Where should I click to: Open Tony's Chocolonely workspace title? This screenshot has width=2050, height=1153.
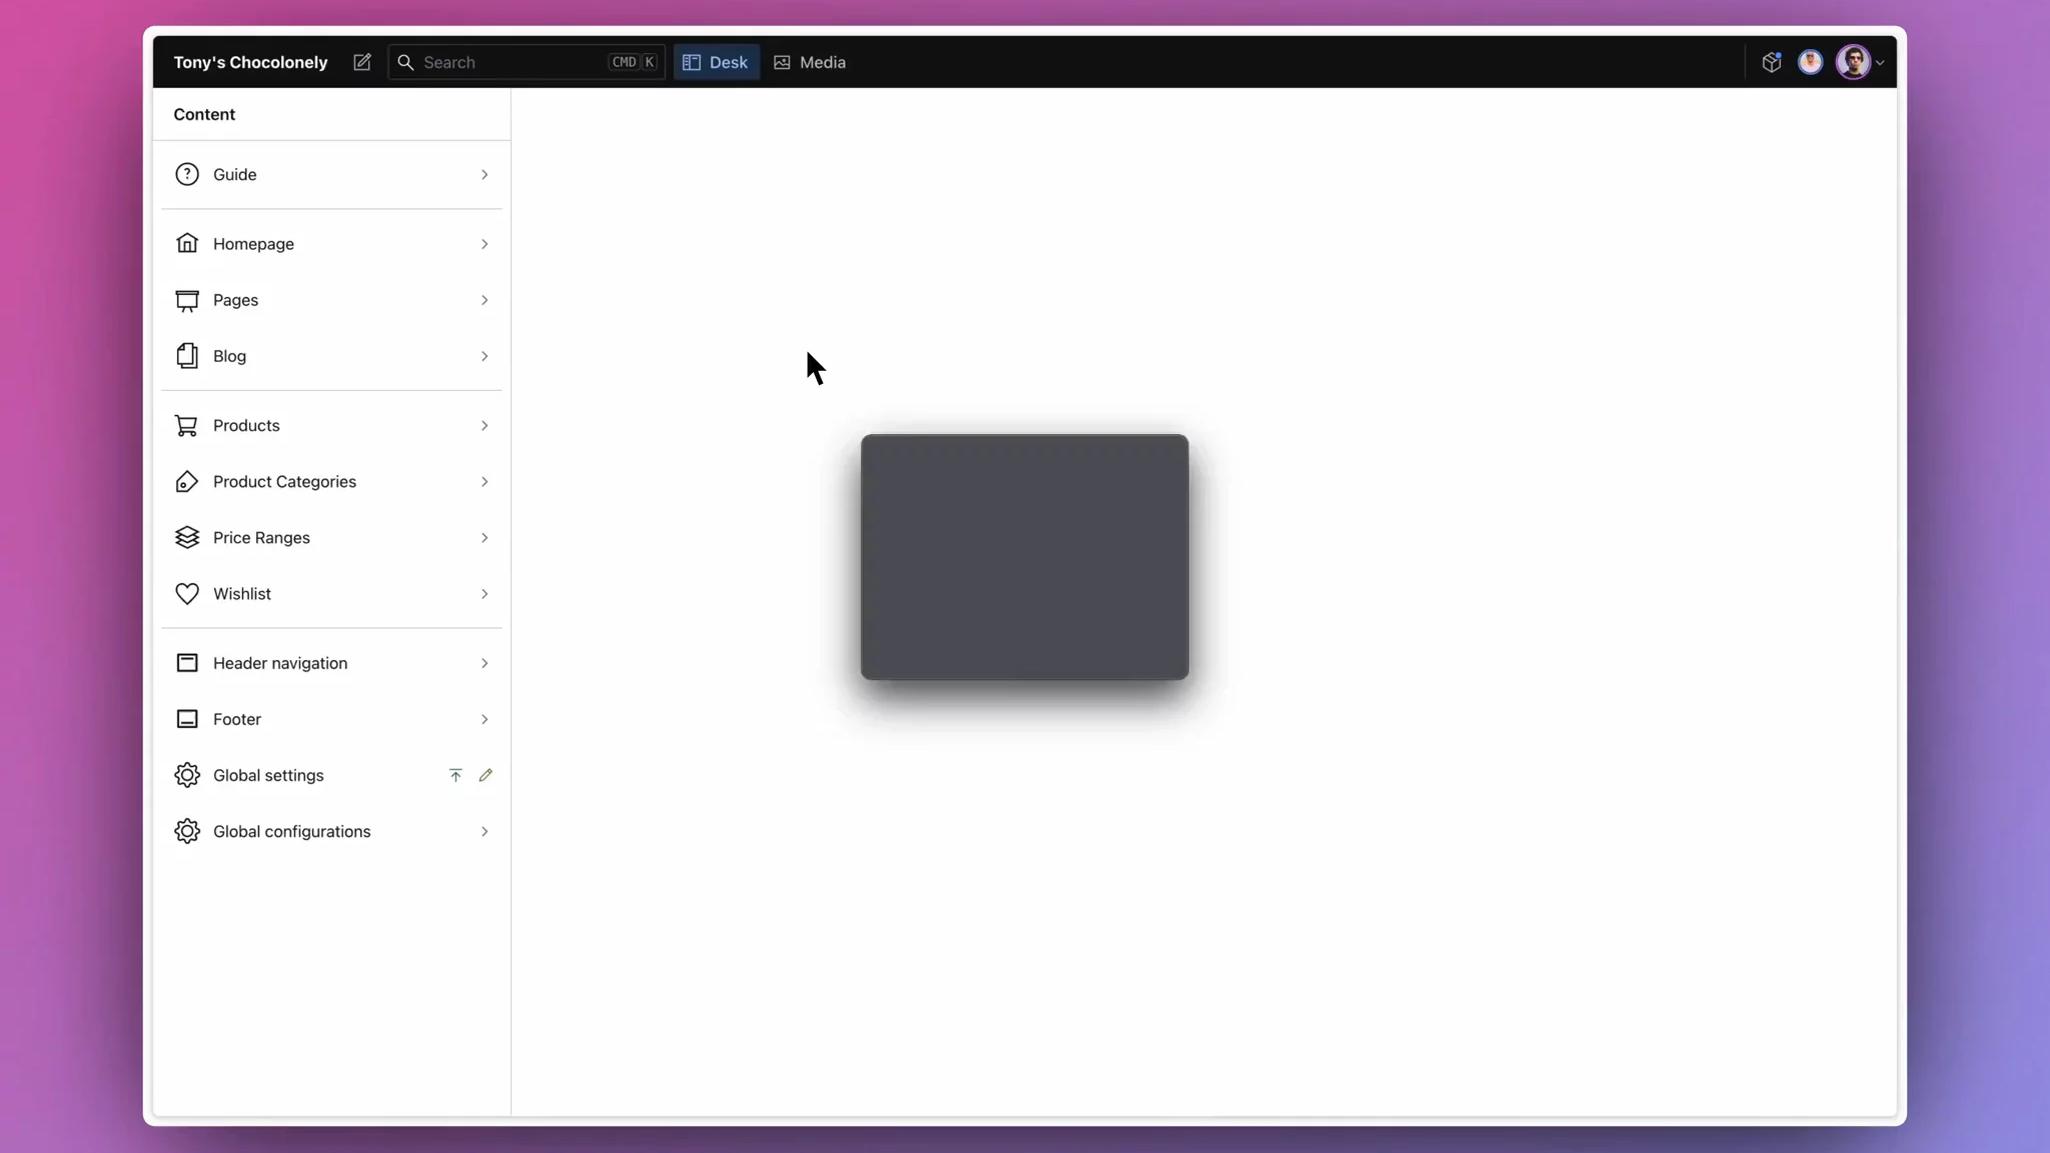[x=250, y=62]
